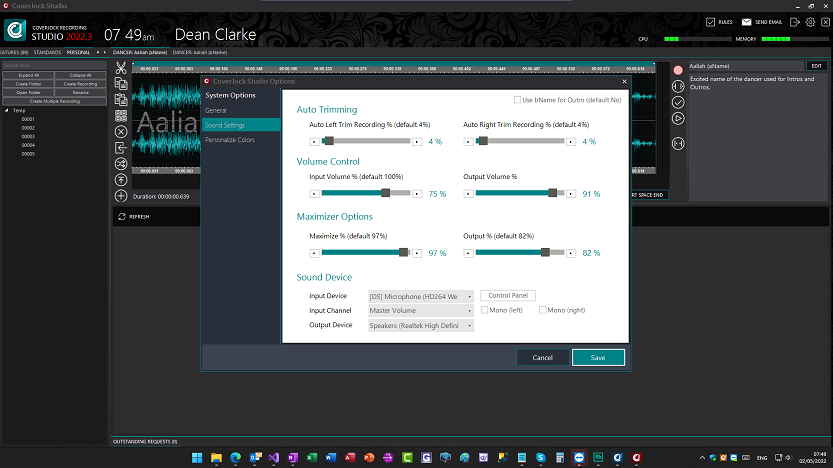
Task: Open the Output Device dropdown
Action: pyautogui.click(x=420, y=325)
